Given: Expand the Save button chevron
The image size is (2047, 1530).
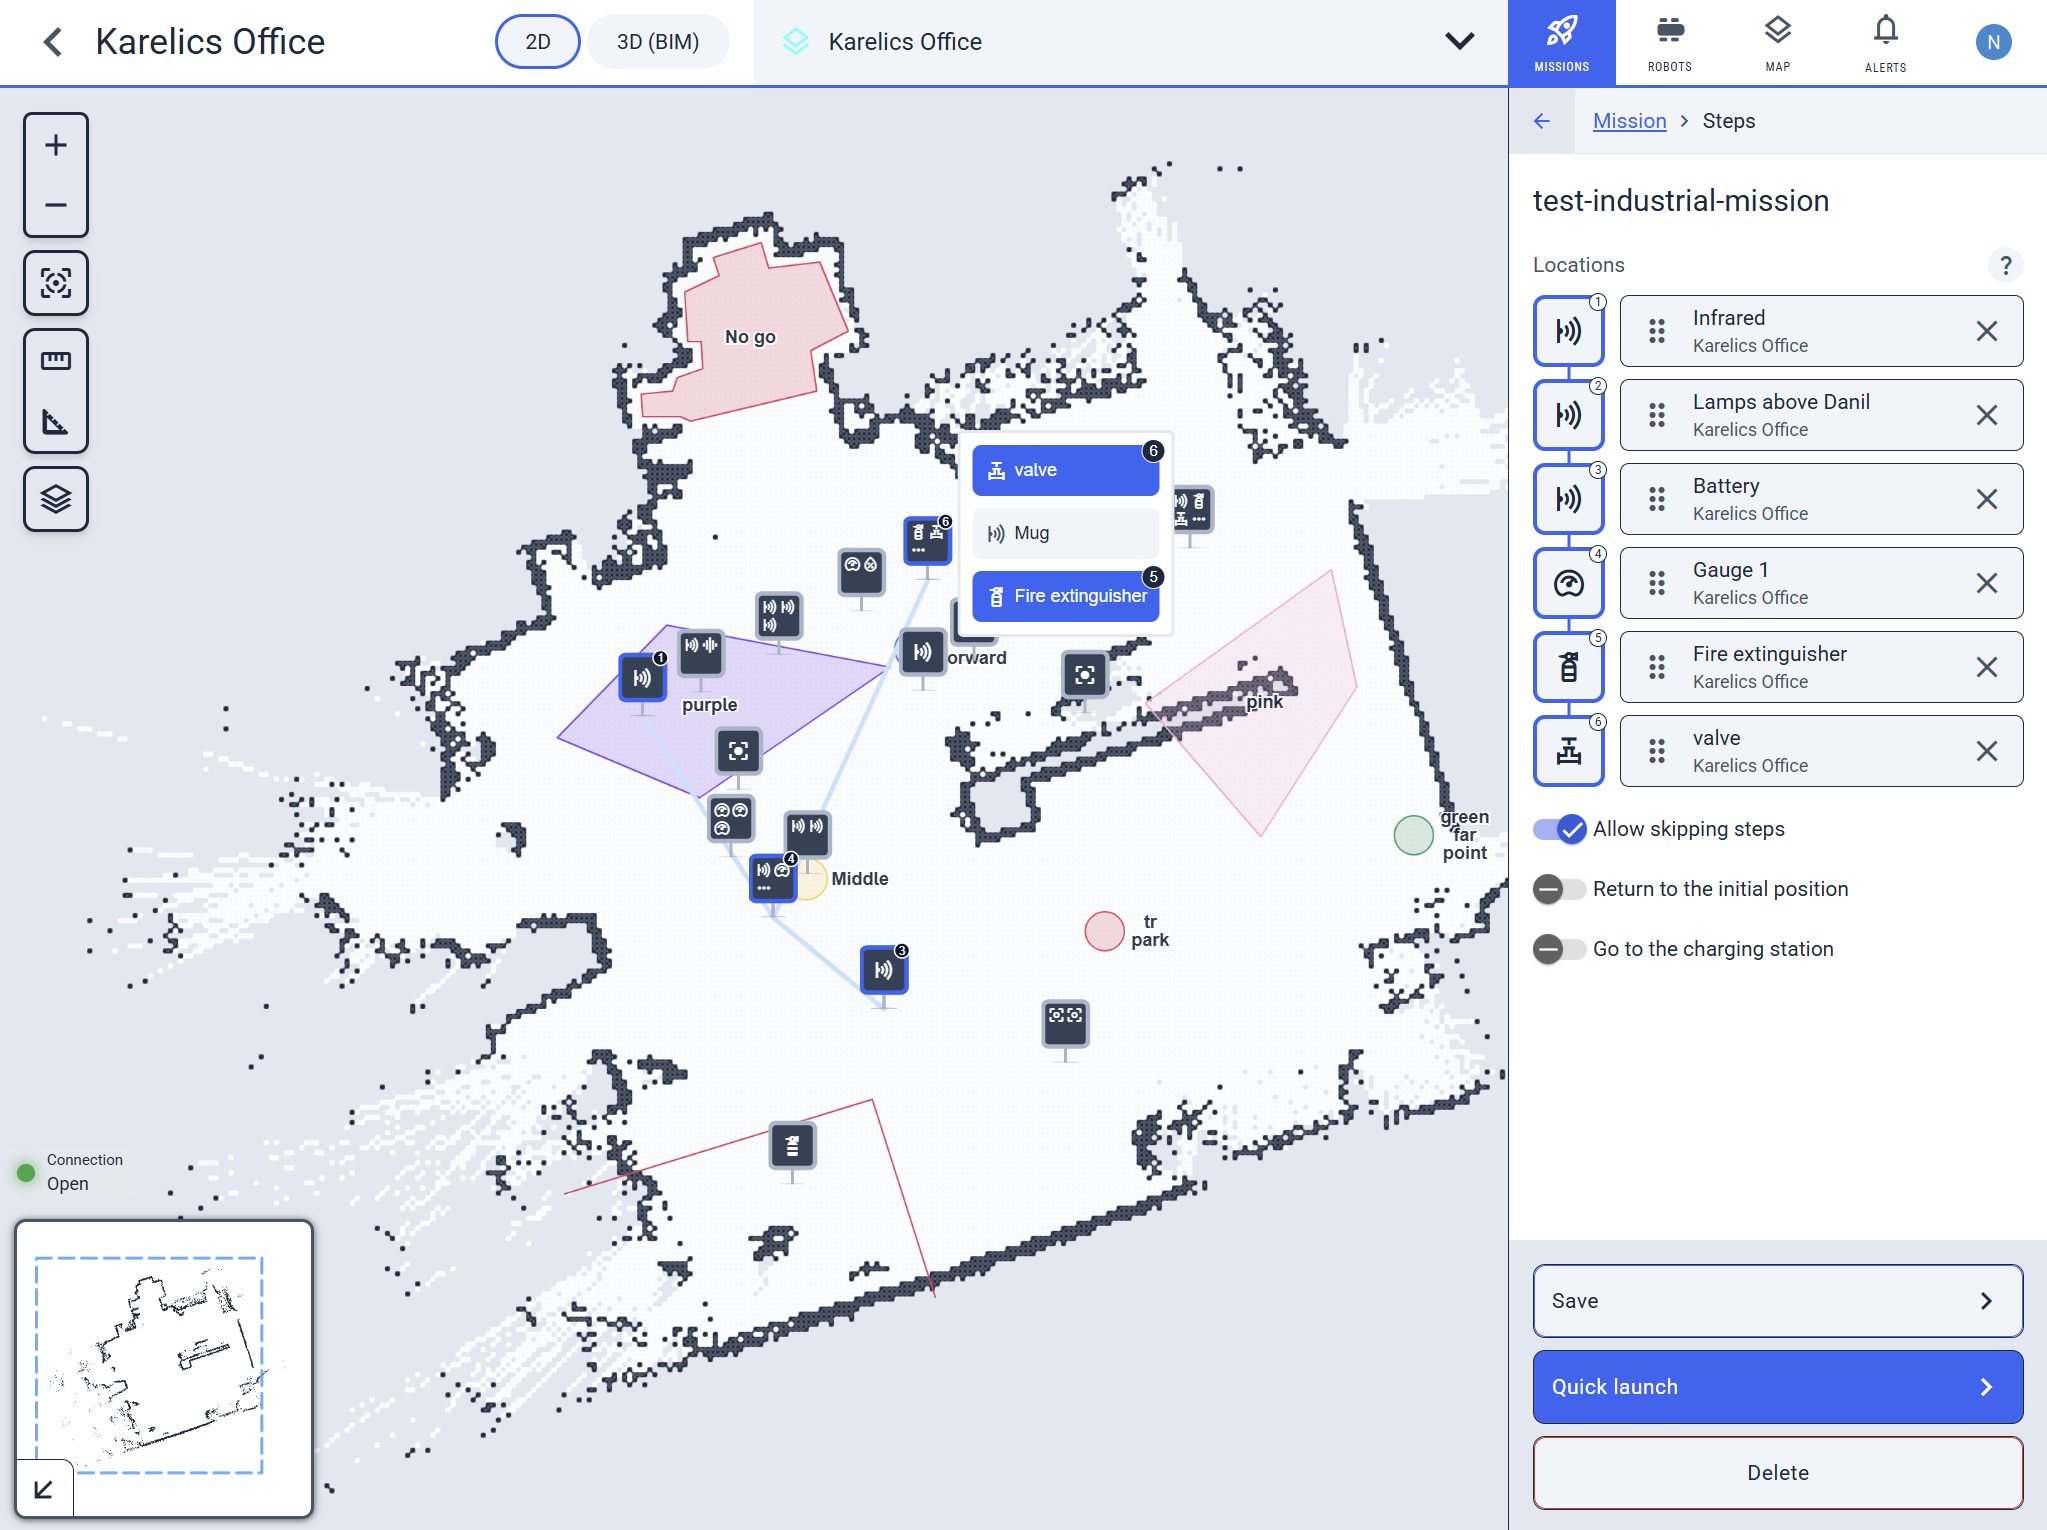Looking at the screenshot, I should click(x=1986, y=1301).
